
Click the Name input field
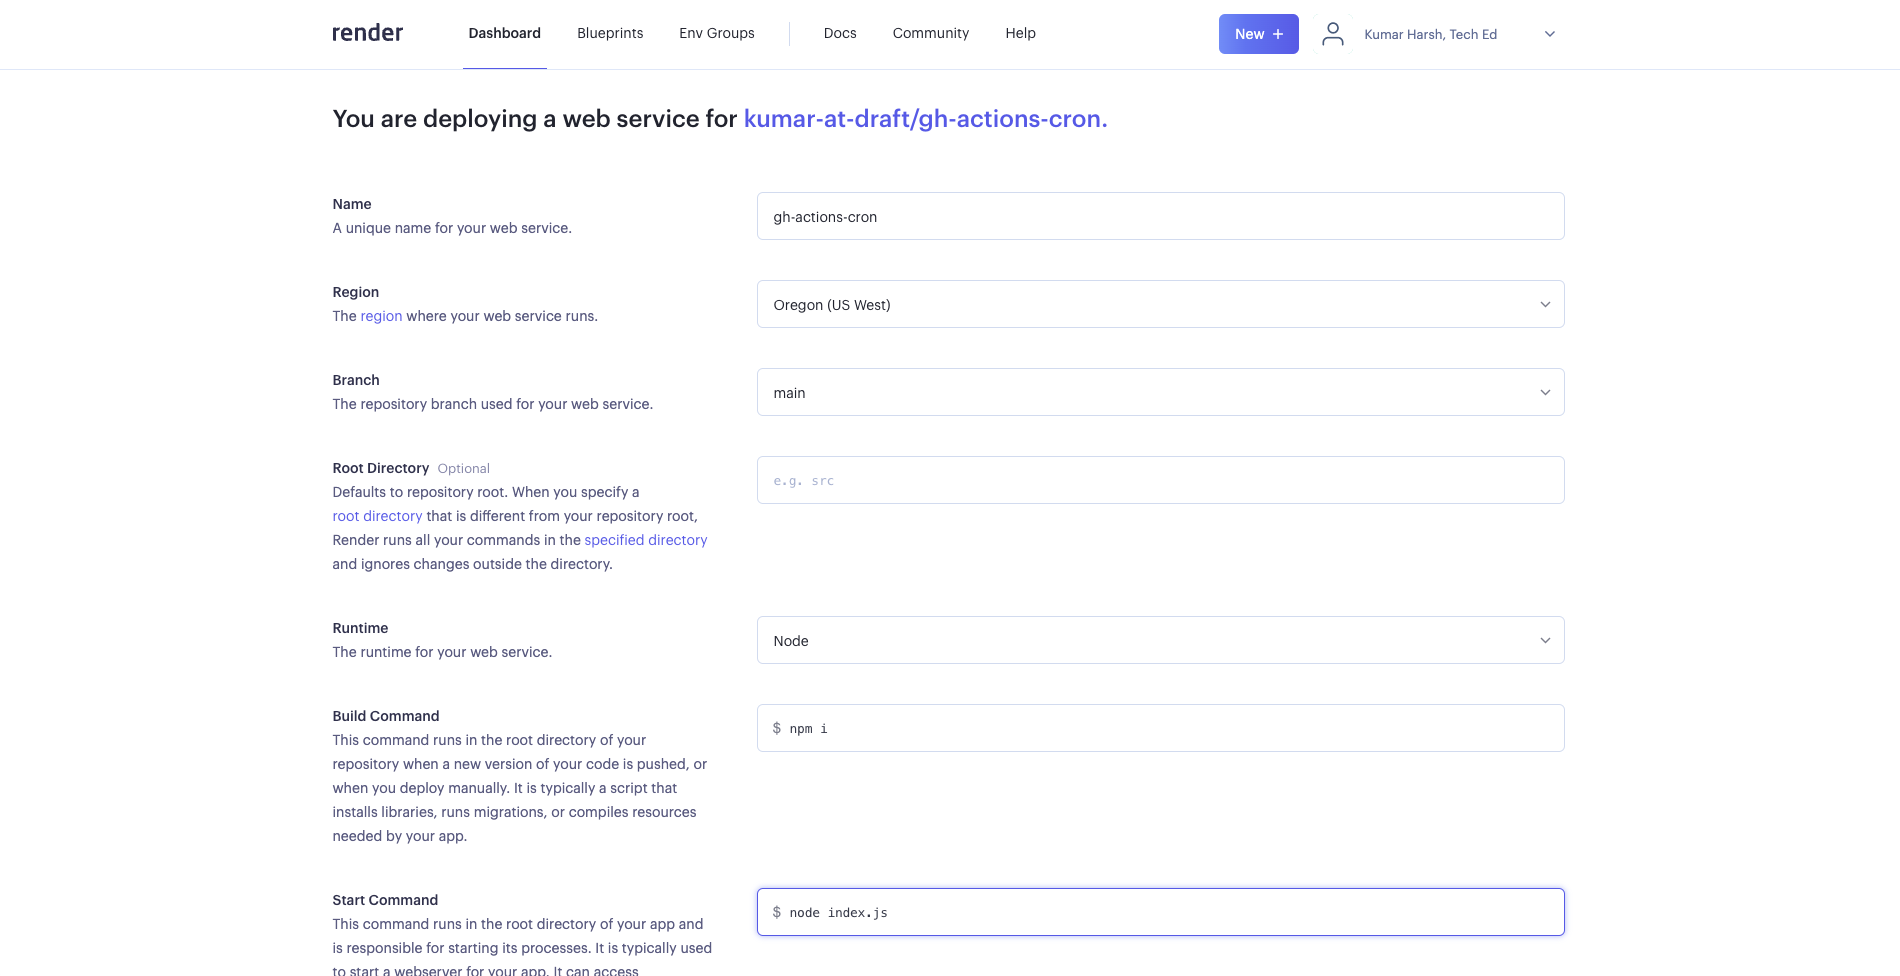[x=1160, y=216]
